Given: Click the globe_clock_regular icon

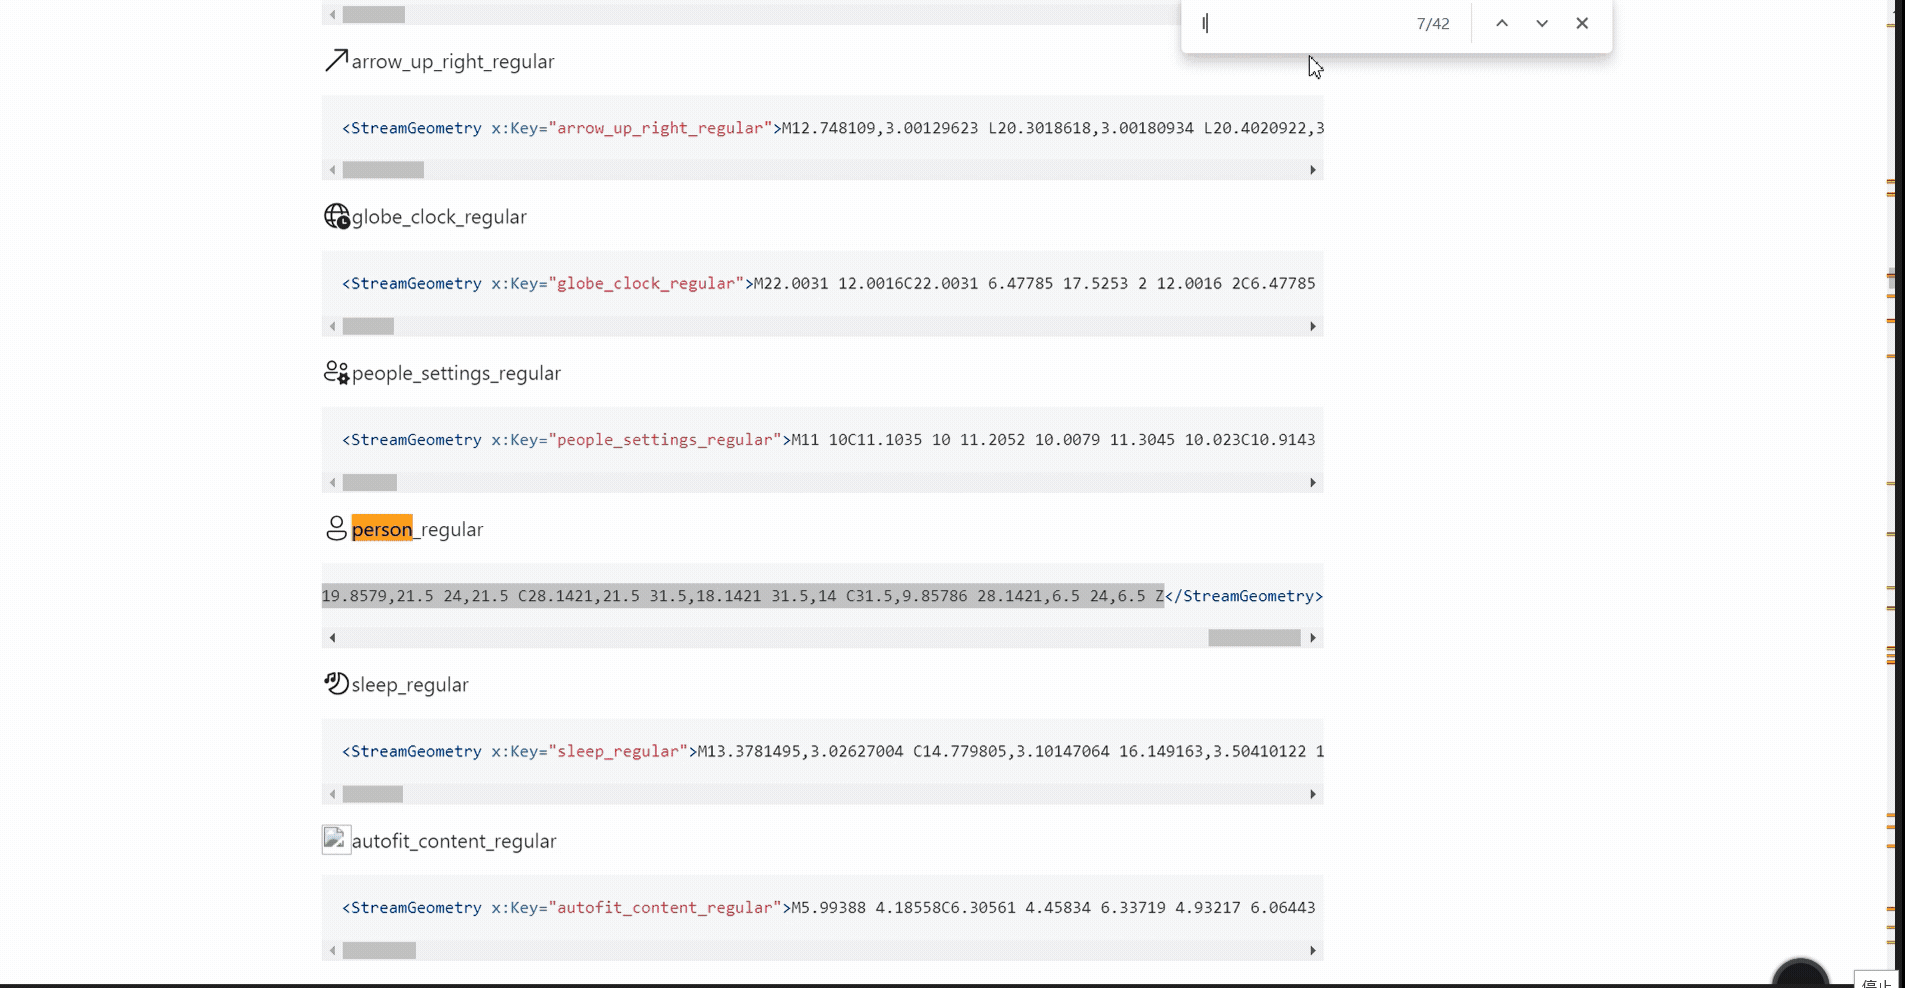Looking at the screenshot, I should pyautogui.click(x=337, y=216).
